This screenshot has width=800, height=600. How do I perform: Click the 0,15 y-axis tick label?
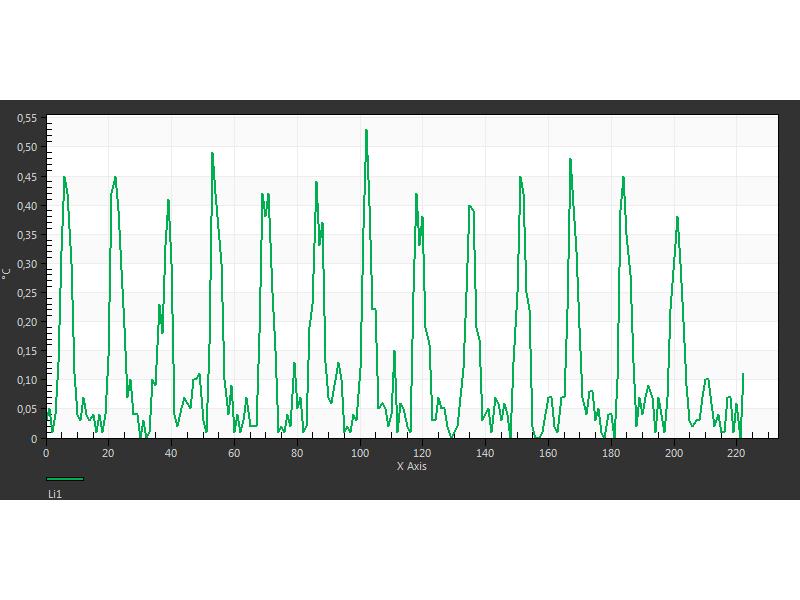(x=27, y=352)
